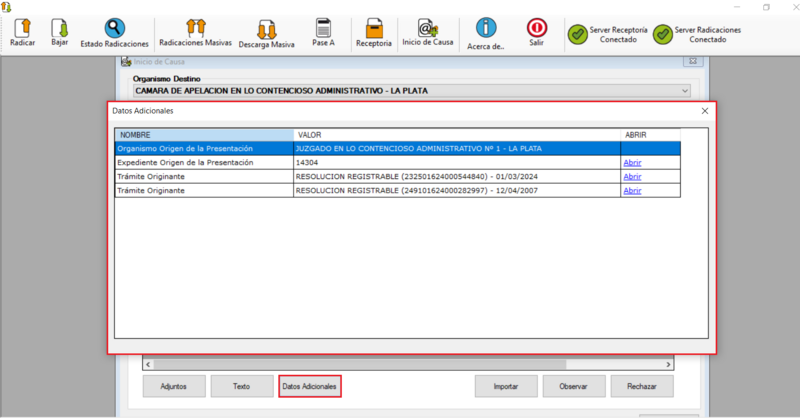This screenshot has width=800, height=418.
Task: Click horizontal scrollbar left arrow
Action: tap(148, 364)
